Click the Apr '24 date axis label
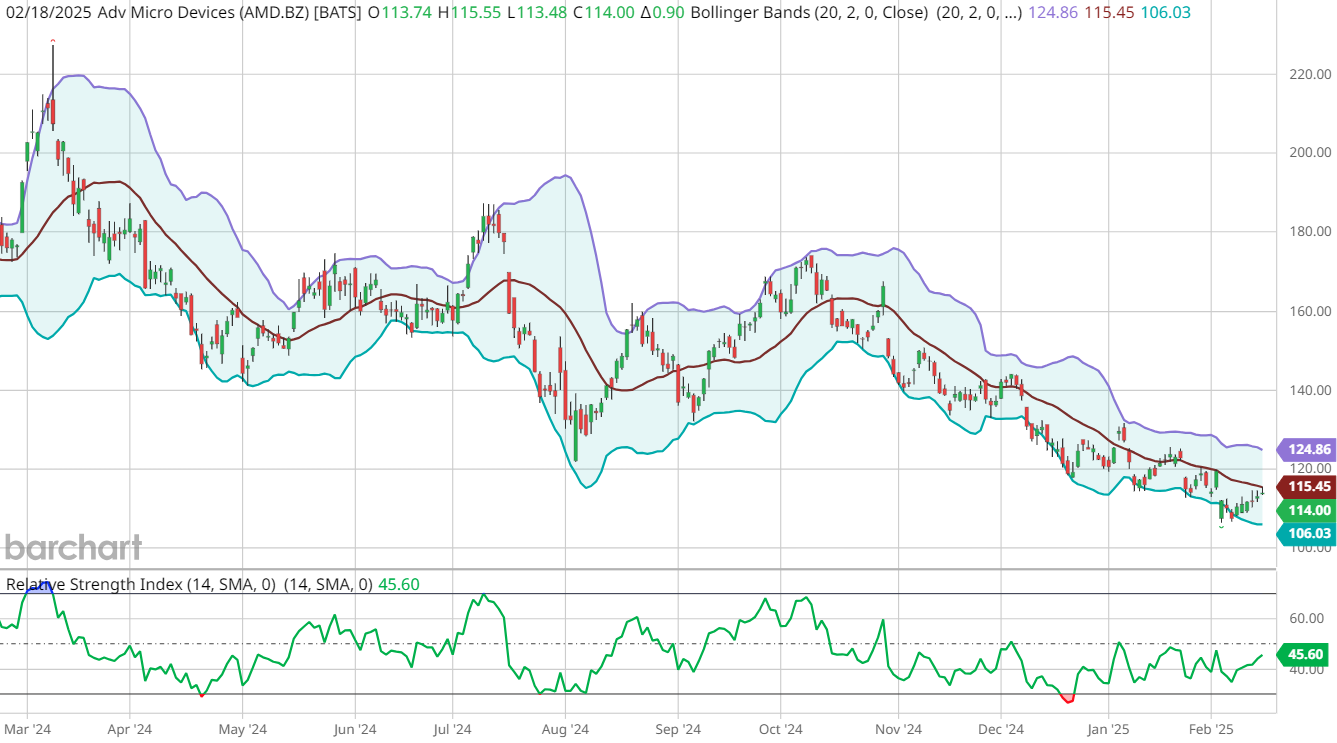Screen dimensions: 1337x743 [x=129, y=729]
